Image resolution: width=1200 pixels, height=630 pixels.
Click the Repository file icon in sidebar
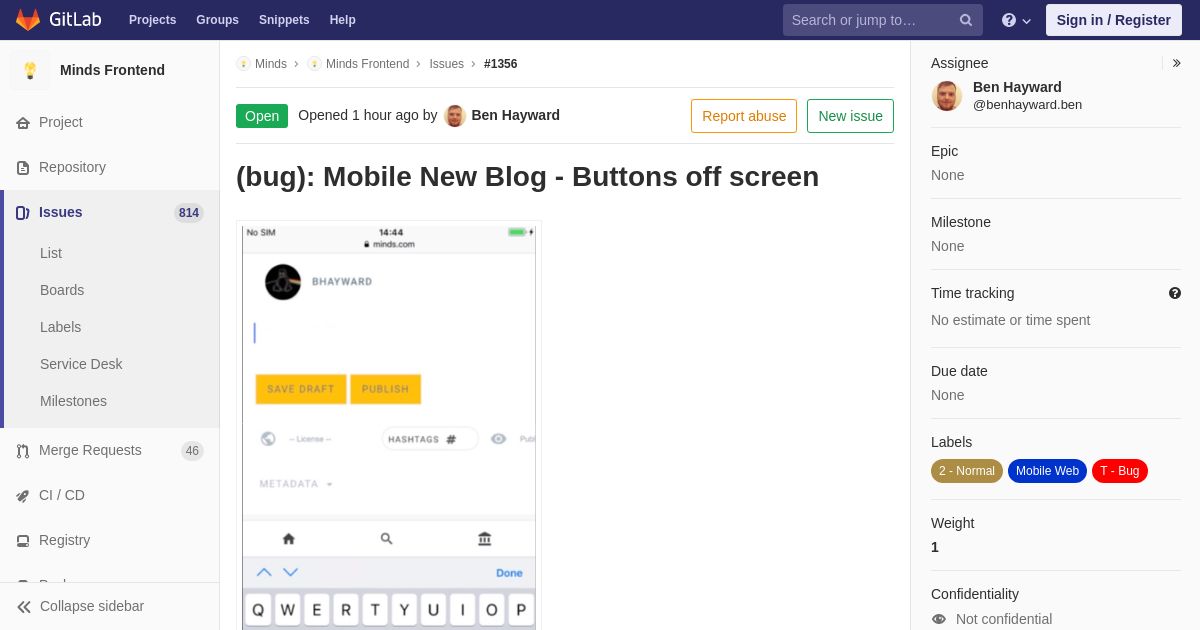(x=23, y=168)
